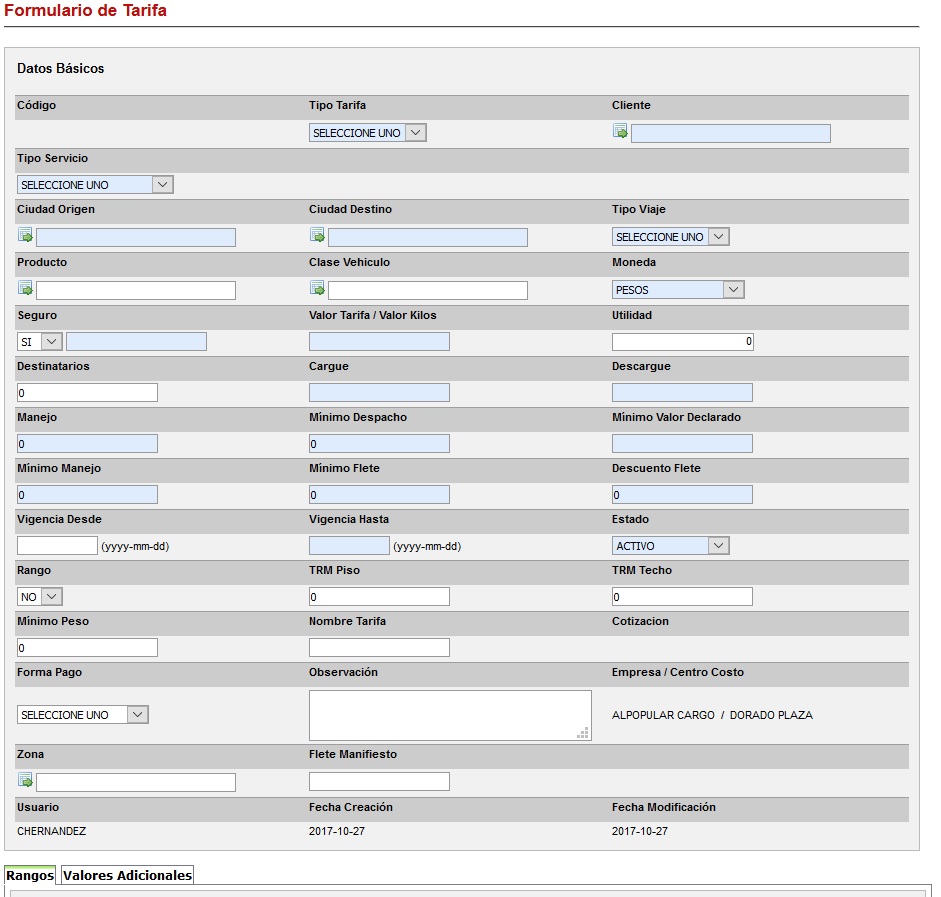This screenshot has height=897, width=941.
Task: Select the Rangos tab
Action: 30,876
